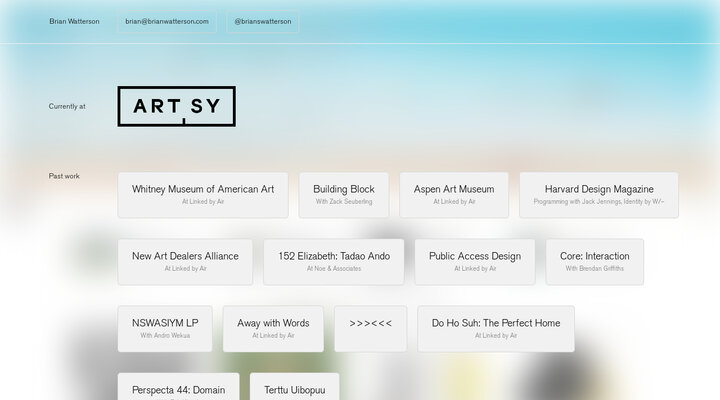Select the Terttu Uibopuu project
720x400 pixels.
click(x=294, y=388)
